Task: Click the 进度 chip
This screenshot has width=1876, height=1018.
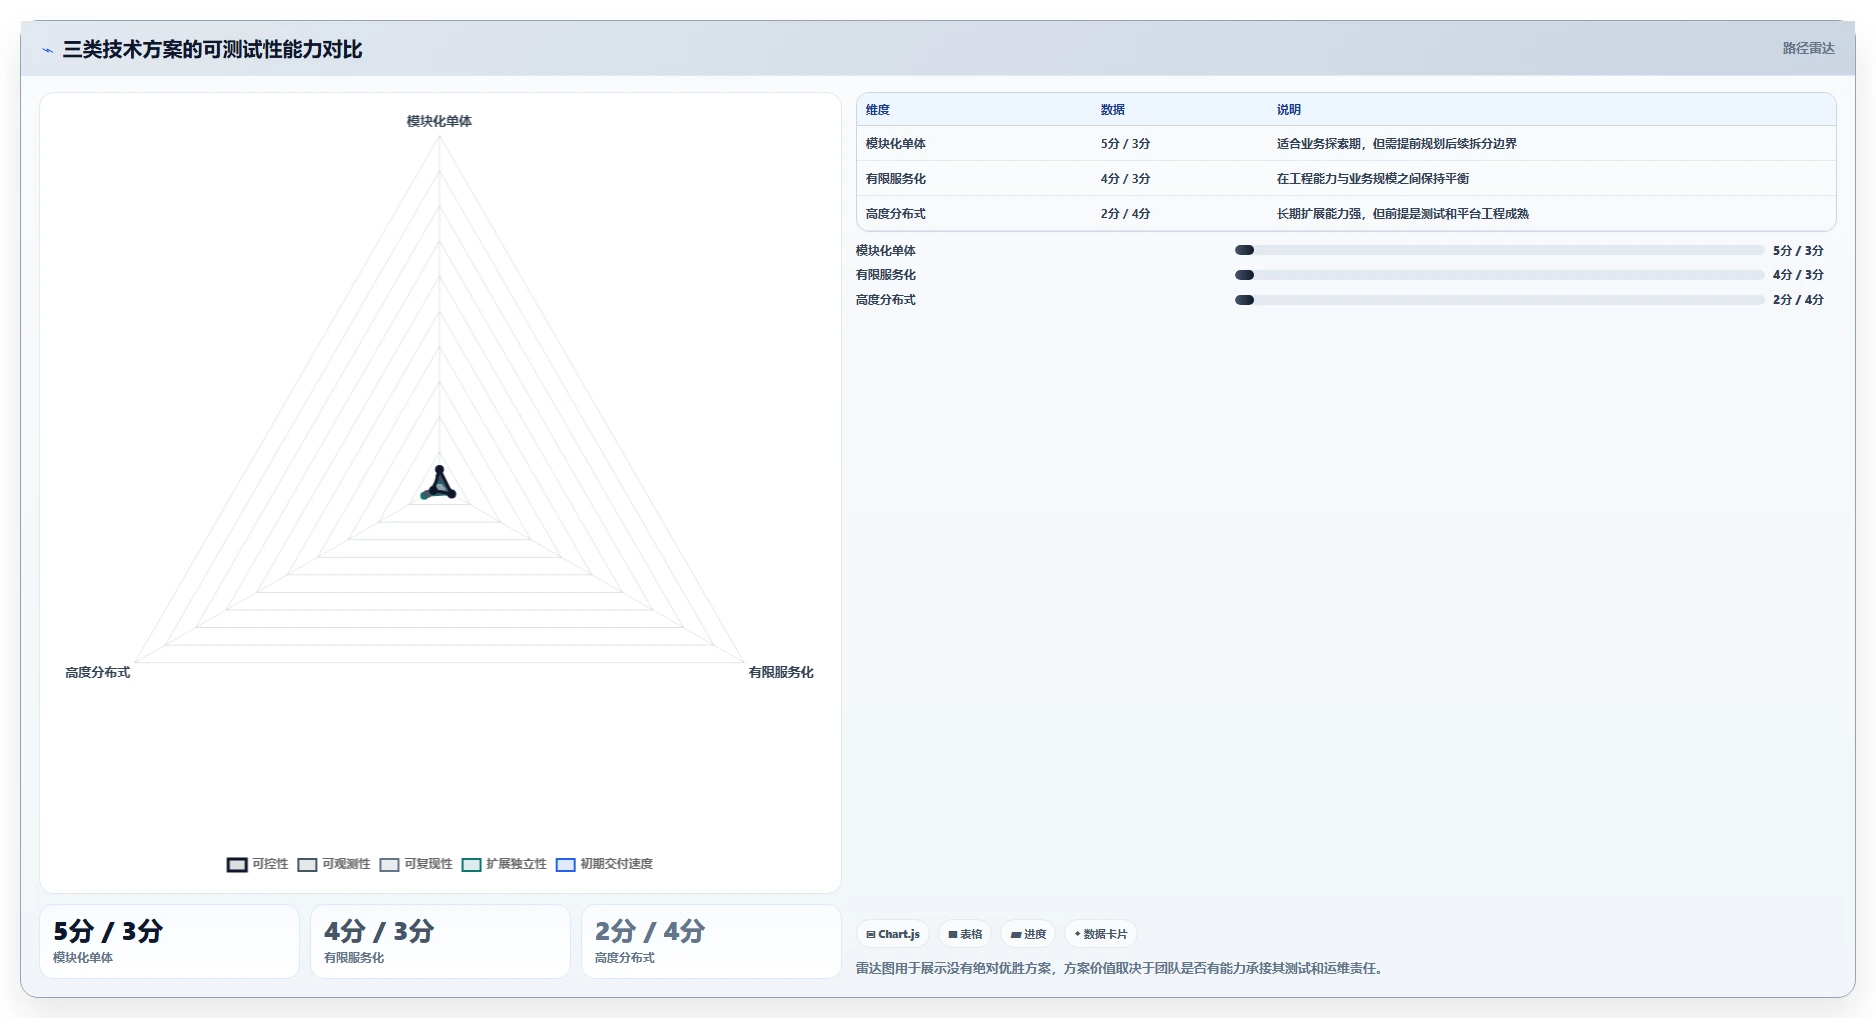Action: point(1028,934)
